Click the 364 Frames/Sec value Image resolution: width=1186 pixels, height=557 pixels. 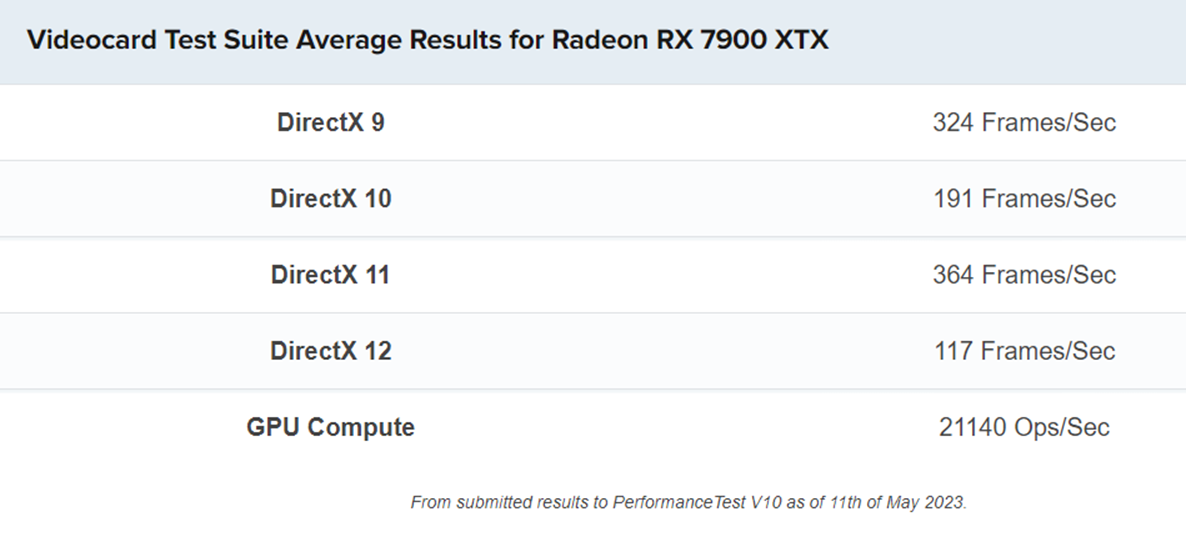pyautogui.click(x=1024, y=274)
